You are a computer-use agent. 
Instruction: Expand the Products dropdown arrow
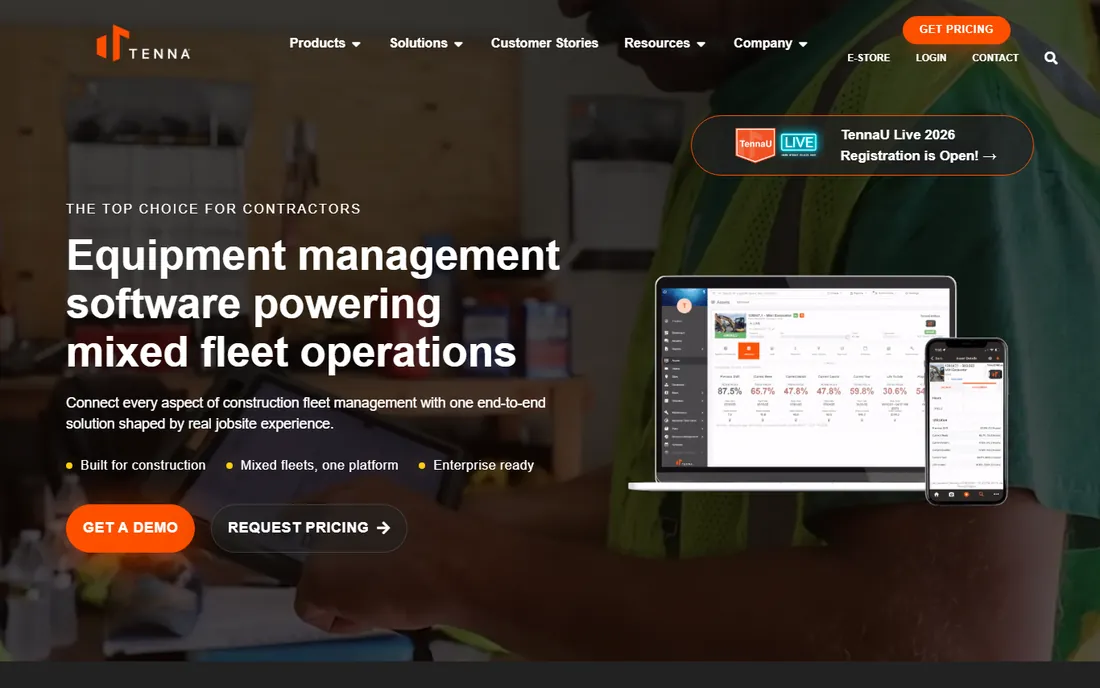tap(356, 44)
